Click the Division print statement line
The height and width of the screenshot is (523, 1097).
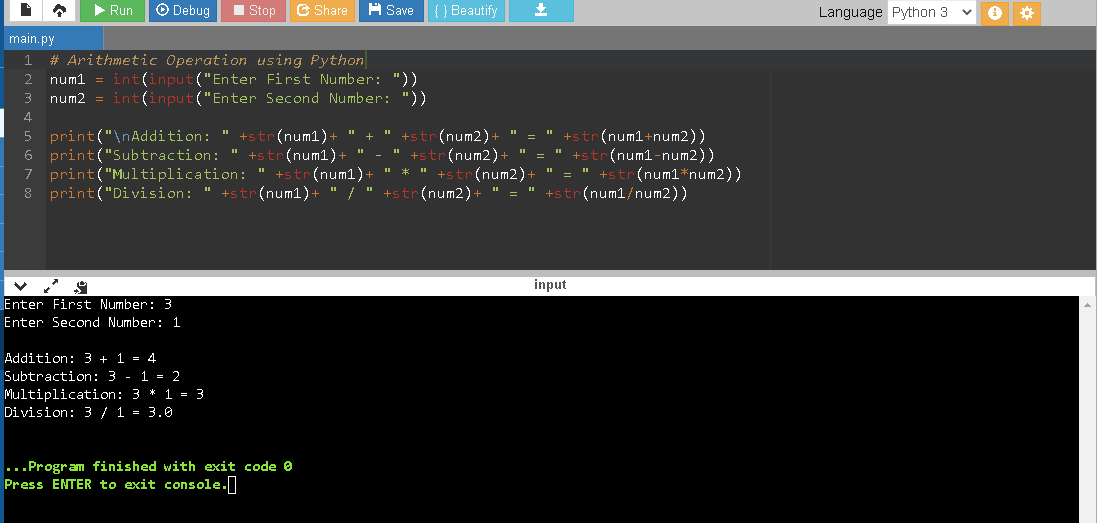369,193
